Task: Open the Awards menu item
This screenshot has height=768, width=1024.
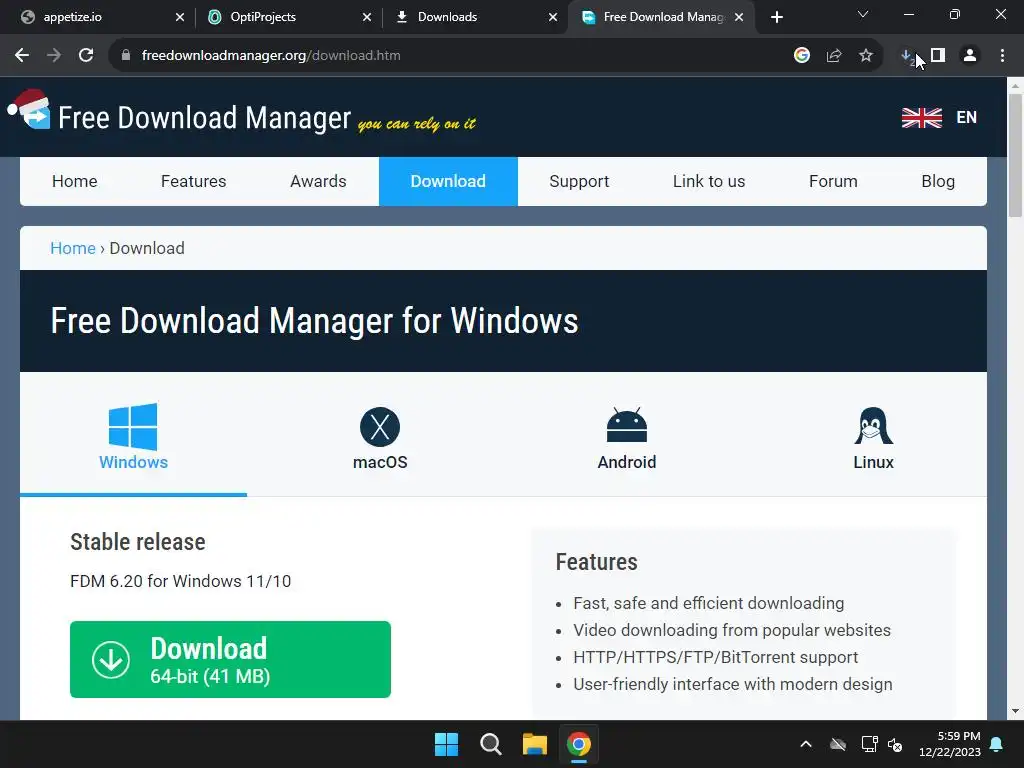Action: pyautogui.click(x=318, y=181)
